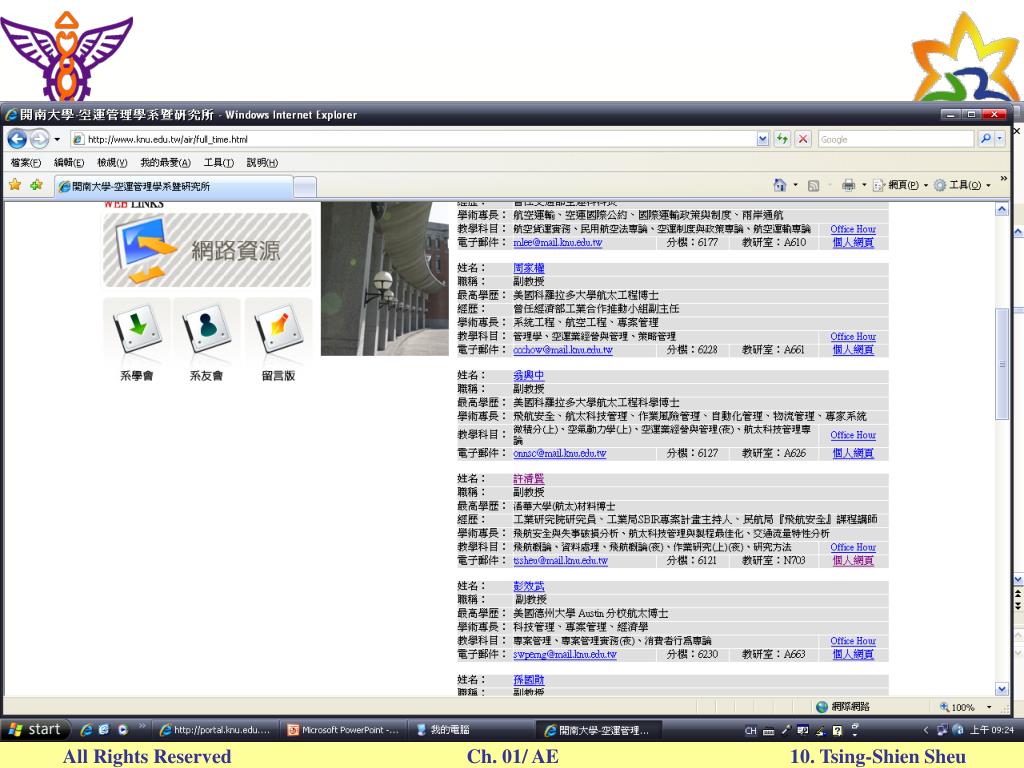
Task: Open 個人網頁 link beside room A626
Action: (x=853, y=453)
